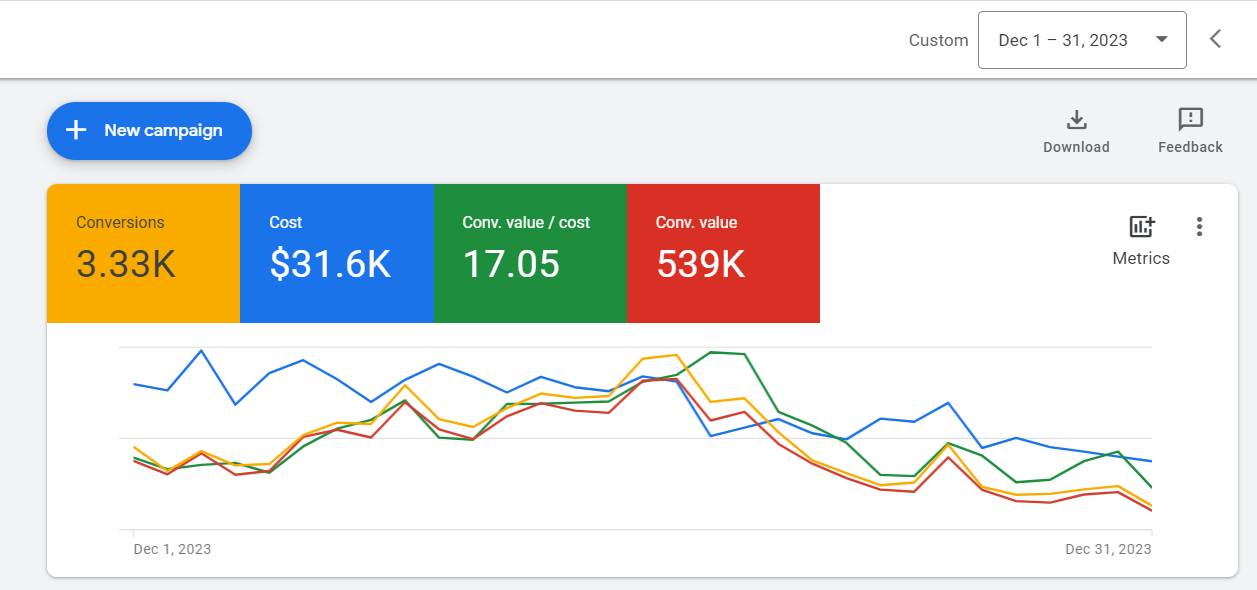The height and width of the screenshot is (590, 1257).
Task: Click the New campaign button
Action: 149,131
